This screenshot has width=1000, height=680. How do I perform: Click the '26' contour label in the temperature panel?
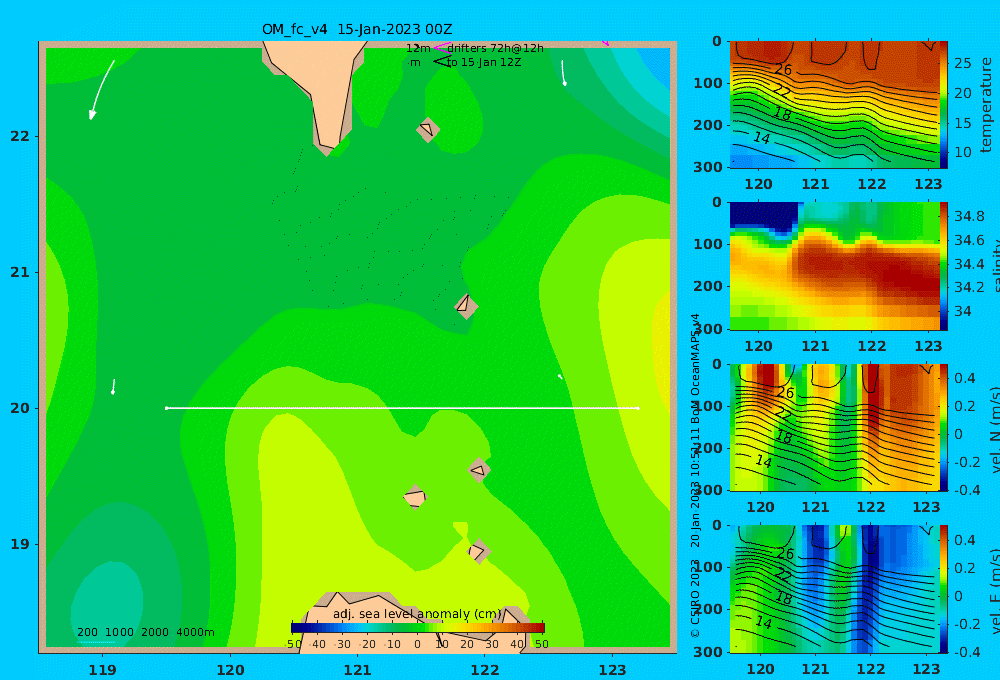coord(783,70)
